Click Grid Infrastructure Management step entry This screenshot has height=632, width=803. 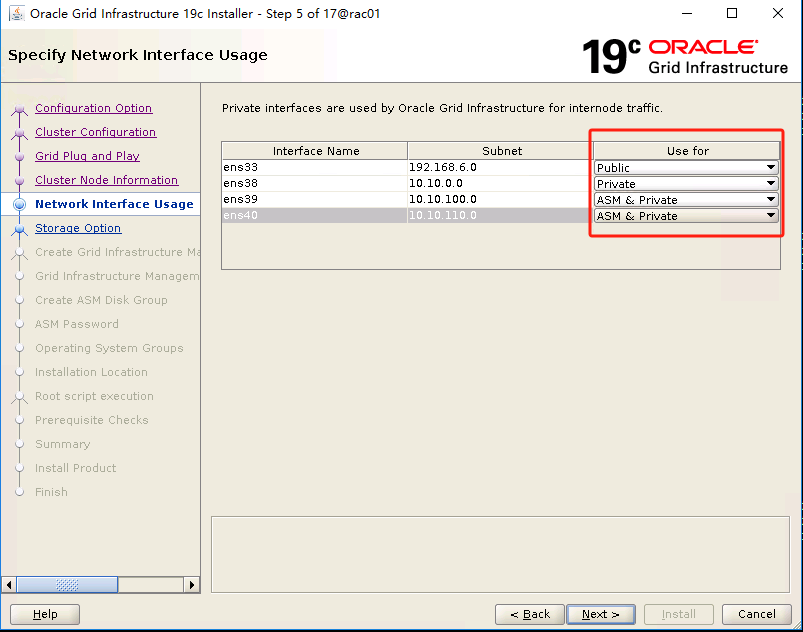click(117, 276)
